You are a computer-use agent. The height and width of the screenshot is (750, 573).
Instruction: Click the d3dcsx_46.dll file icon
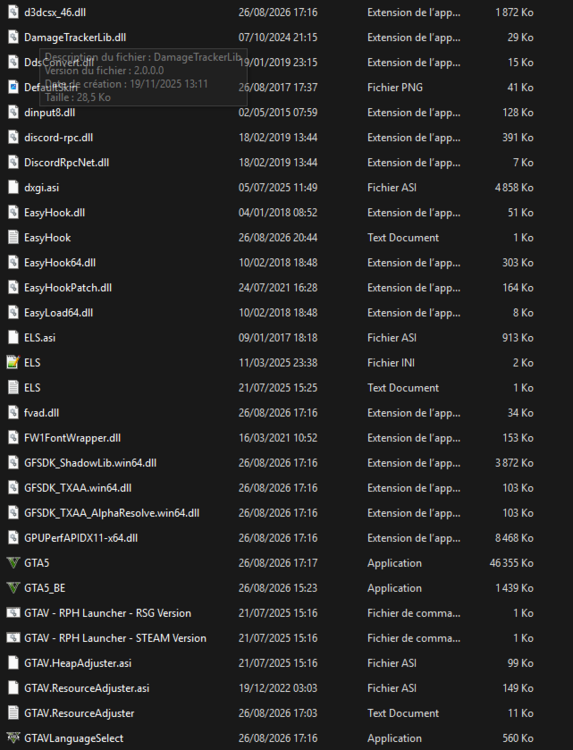click(x=13, y=12)
